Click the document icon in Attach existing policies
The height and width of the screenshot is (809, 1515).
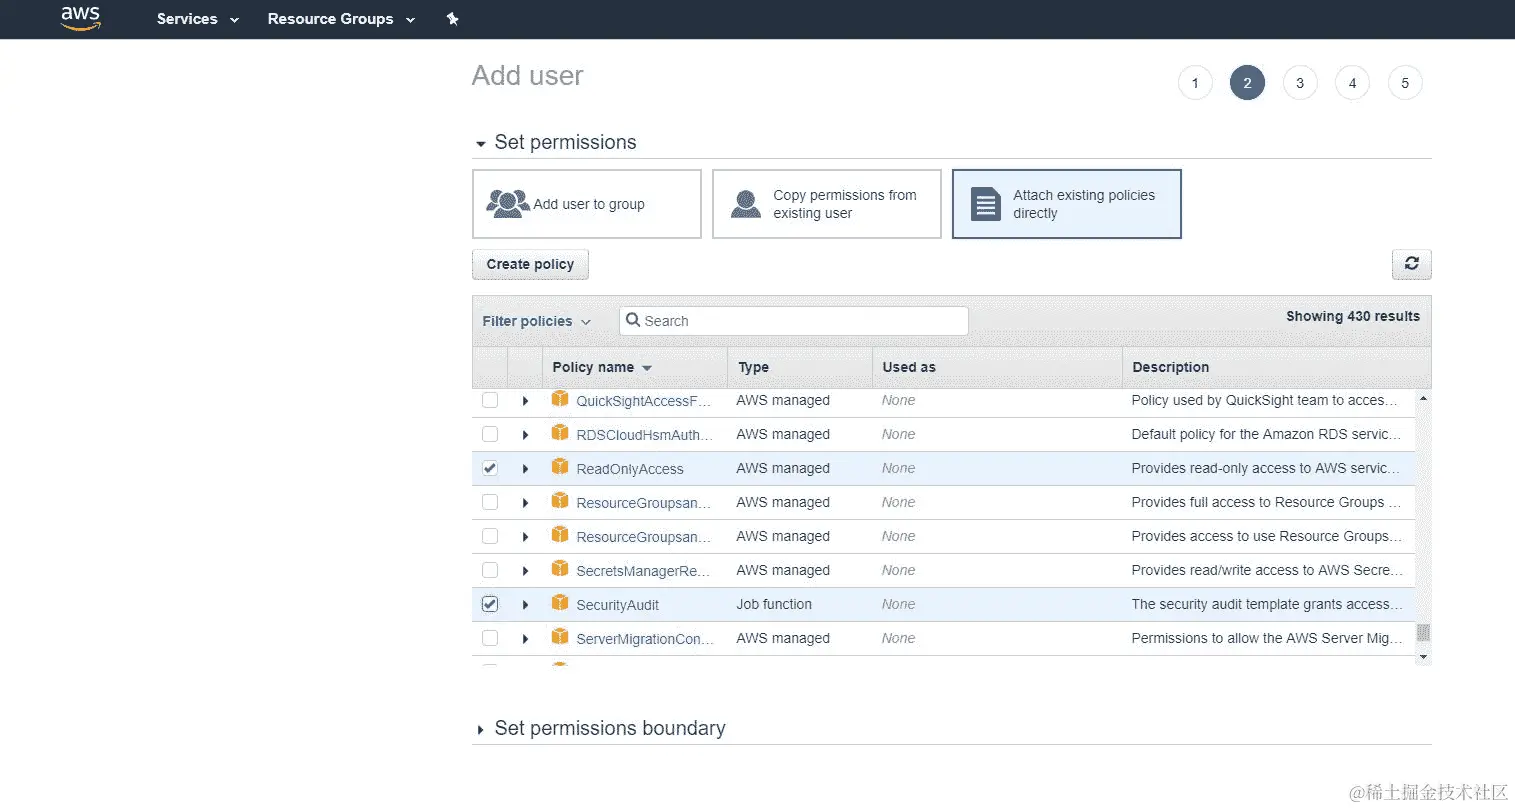coord(986,204)
